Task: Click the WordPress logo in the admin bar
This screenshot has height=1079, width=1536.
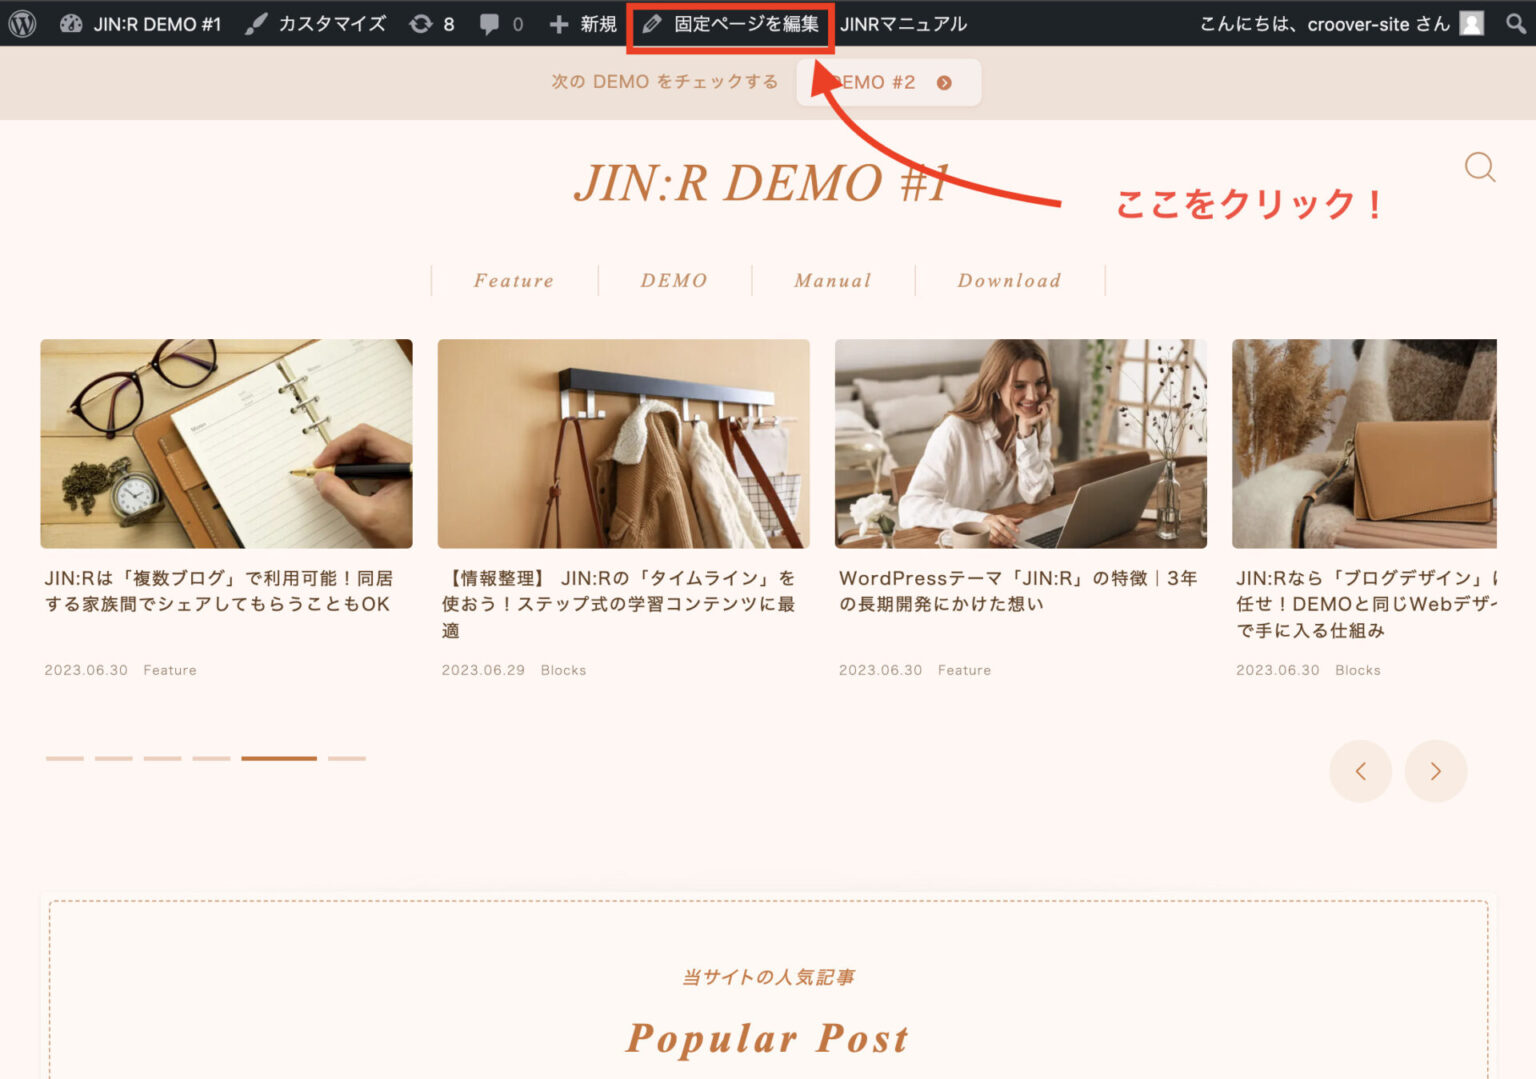Action: tap(21, 23)
